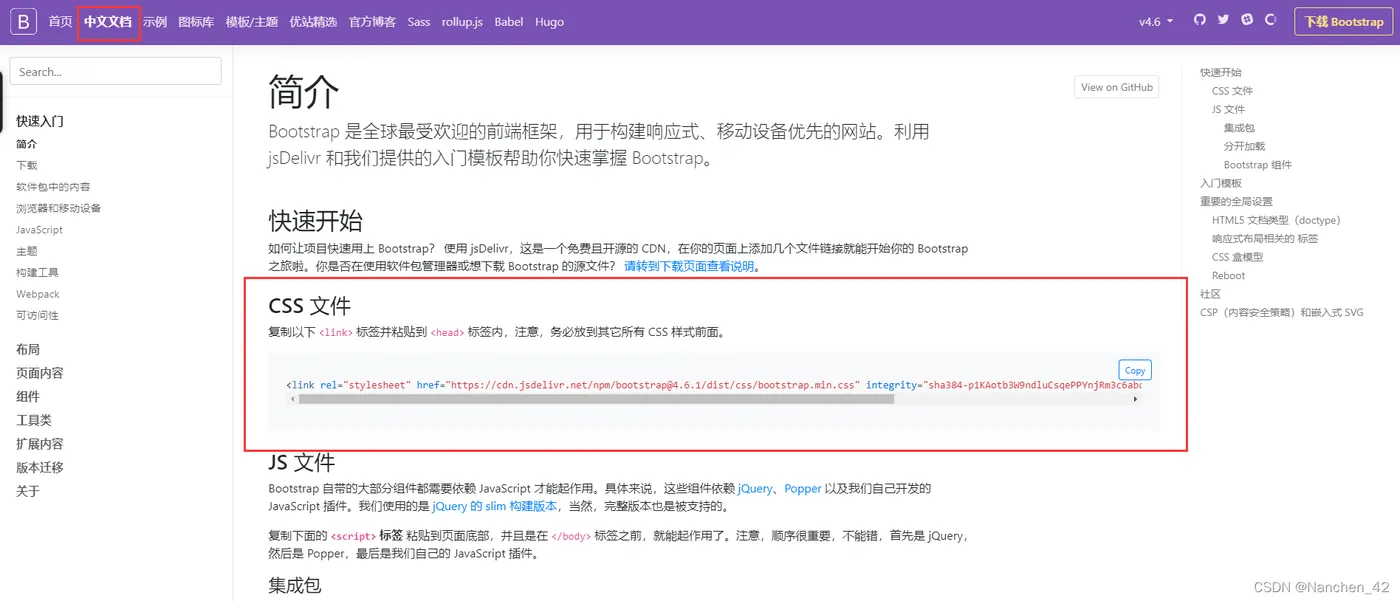Expand 工具类 sidebar section
Screen dimensions: 1400x601
point(34,420)
